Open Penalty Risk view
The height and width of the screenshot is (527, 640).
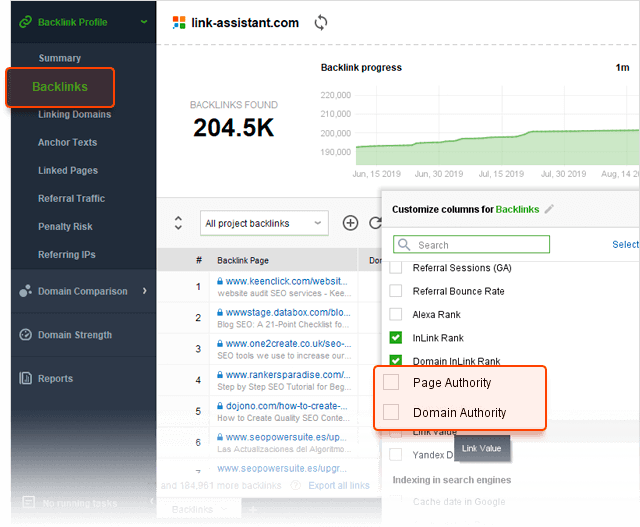pyautogui.click(x=65, y=227)
